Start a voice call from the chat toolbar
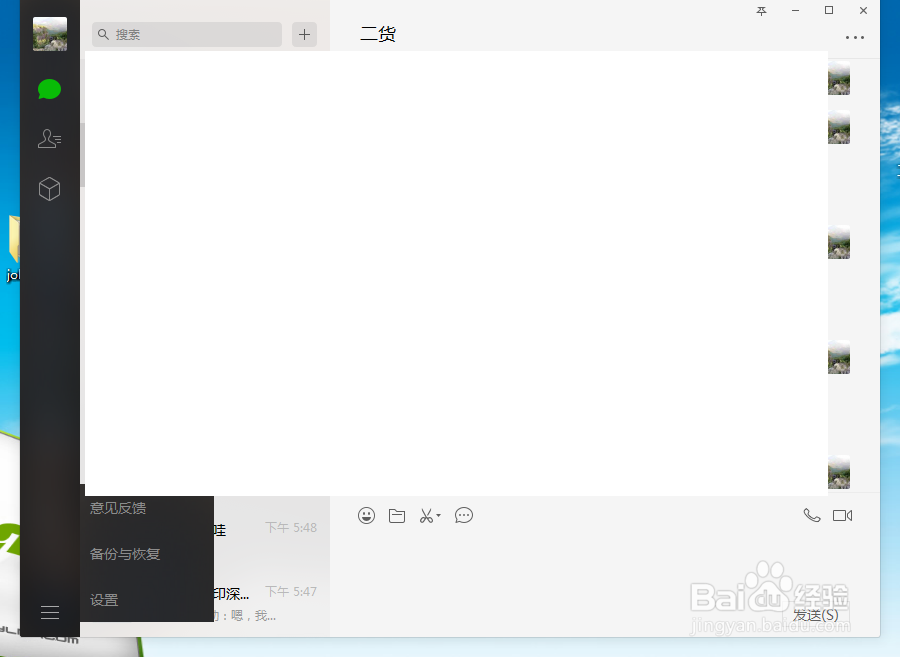The width and height of the screenshot is (900, 657). coord(812,515)
